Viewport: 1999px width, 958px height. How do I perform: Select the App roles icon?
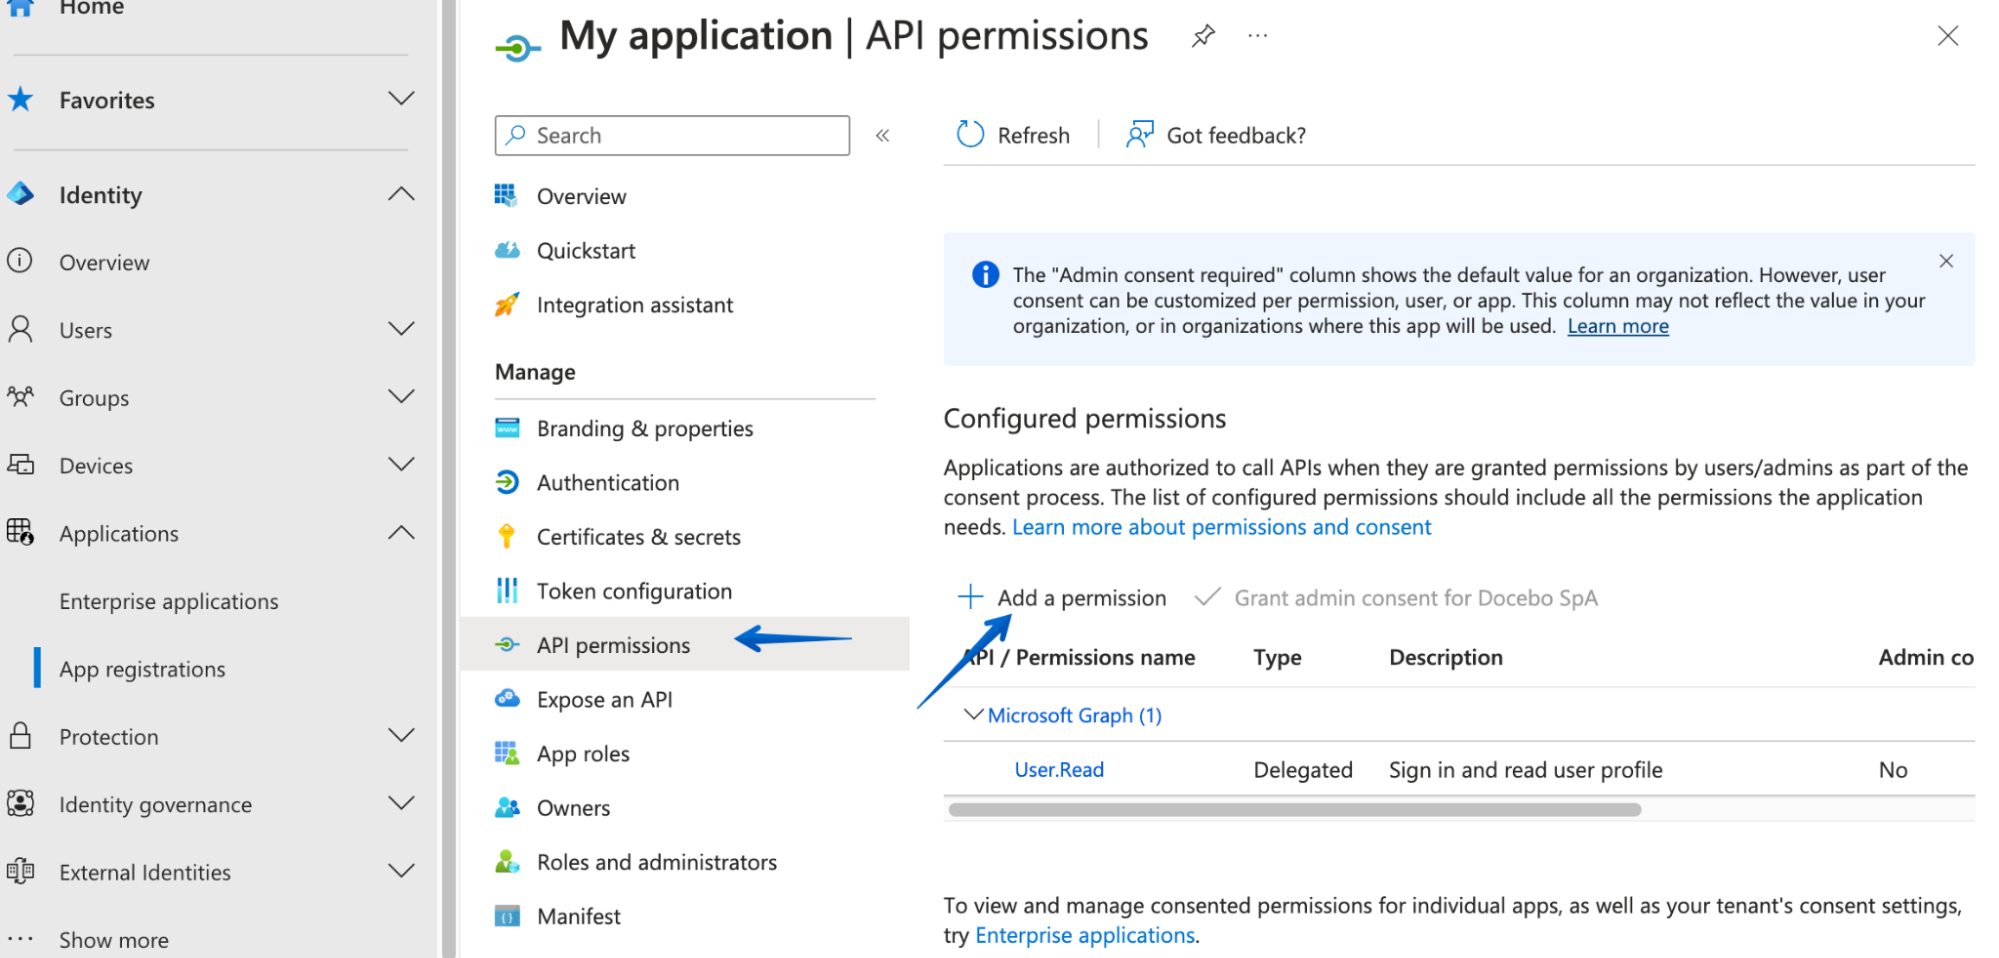coord(508,753)
